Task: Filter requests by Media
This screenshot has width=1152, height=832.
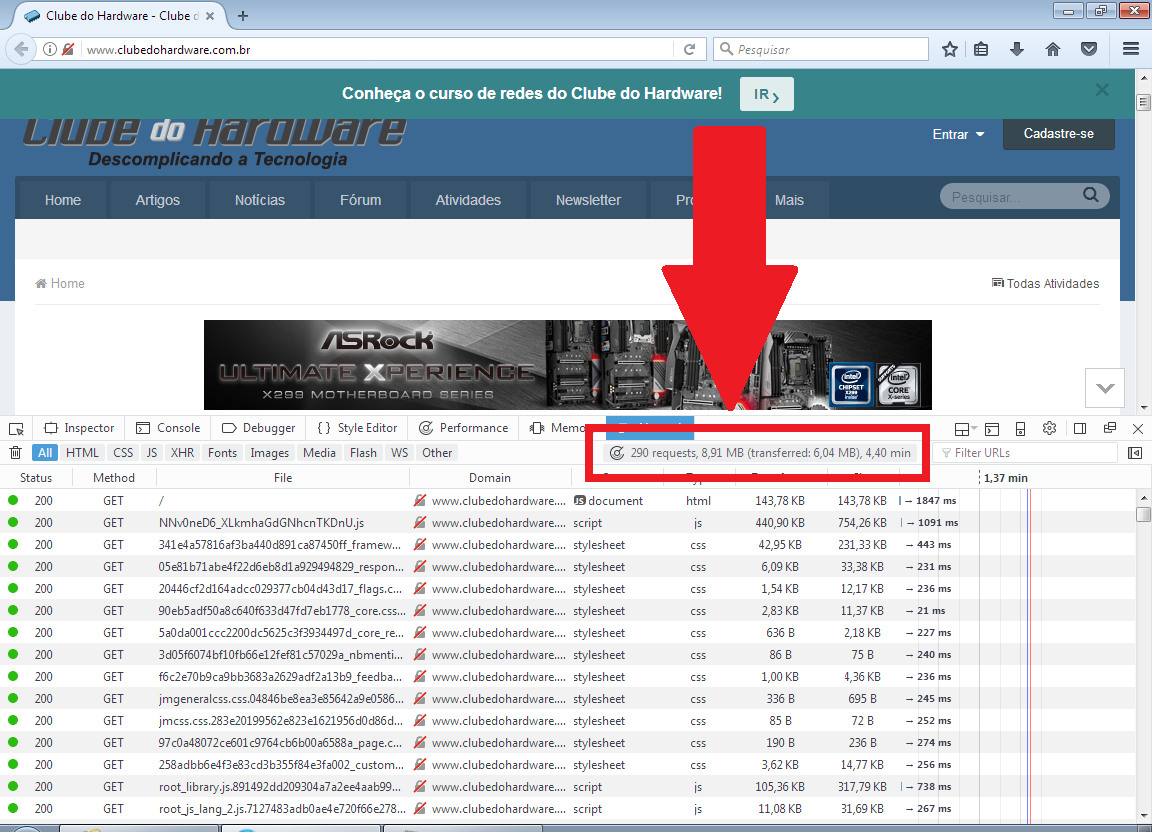Action: pos(319,453)
